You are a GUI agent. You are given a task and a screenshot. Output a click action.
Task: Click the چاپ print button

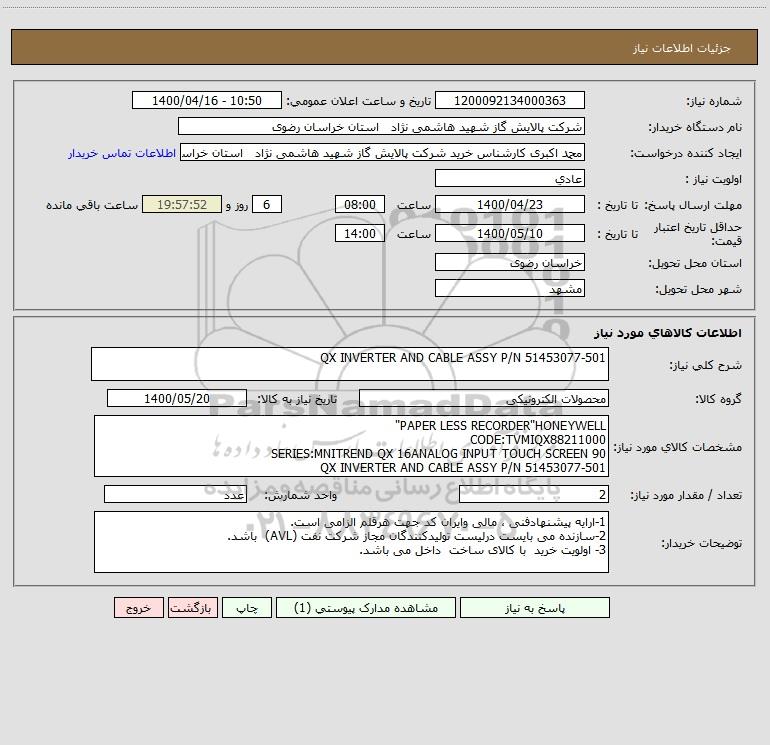tap(247, 608)
